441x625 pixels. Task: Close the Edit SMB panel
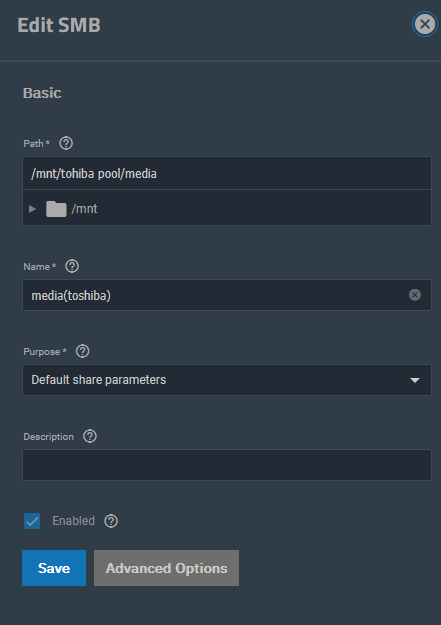[x=425, y=24]
